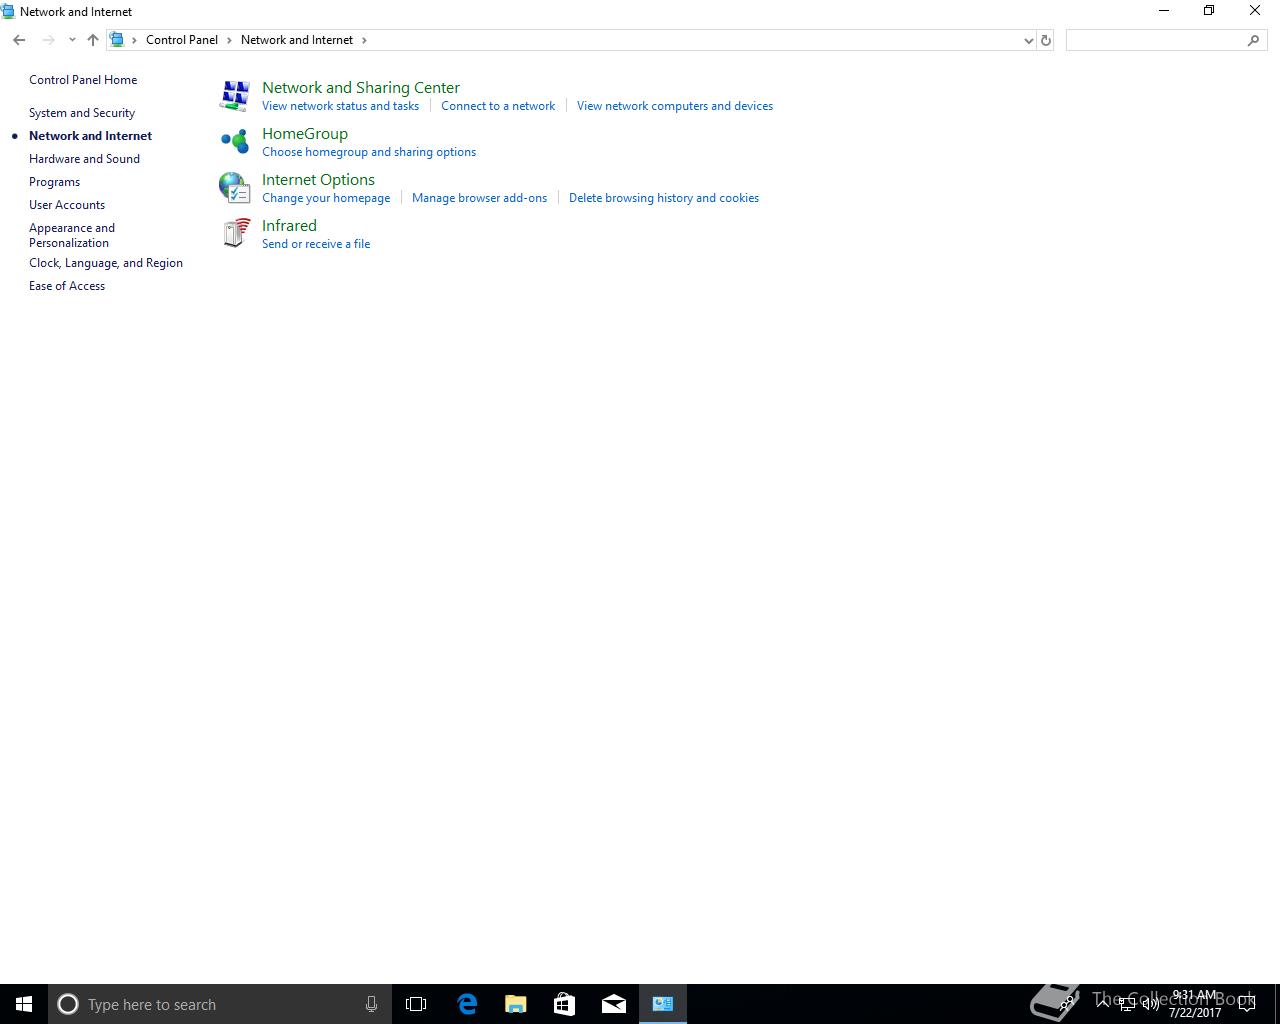Open the Windows Start menu
The image size is (1280, 1024).
click(24, 1004)
